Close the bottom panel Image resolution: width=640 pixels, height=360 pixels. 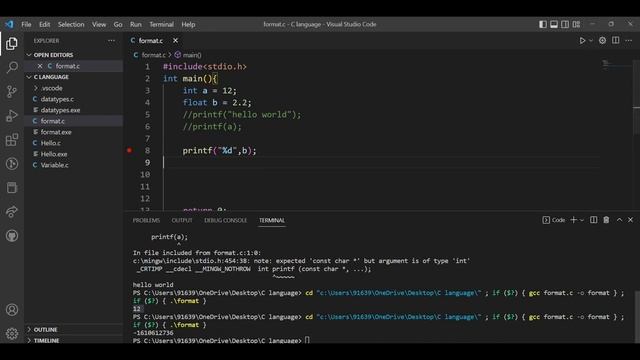click(x=630, y=220)
